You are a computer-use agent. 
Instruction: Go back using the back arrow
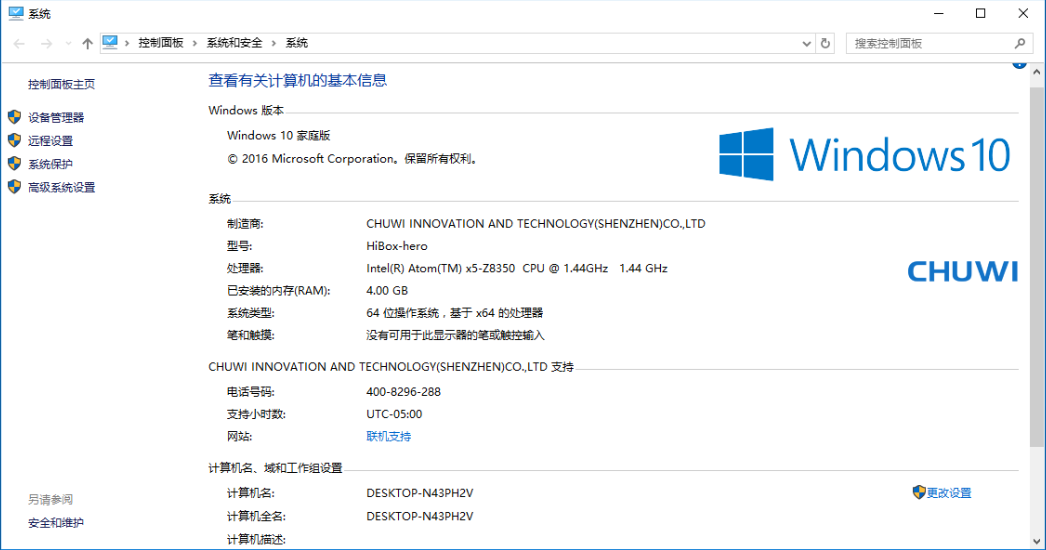coord(19,43)
